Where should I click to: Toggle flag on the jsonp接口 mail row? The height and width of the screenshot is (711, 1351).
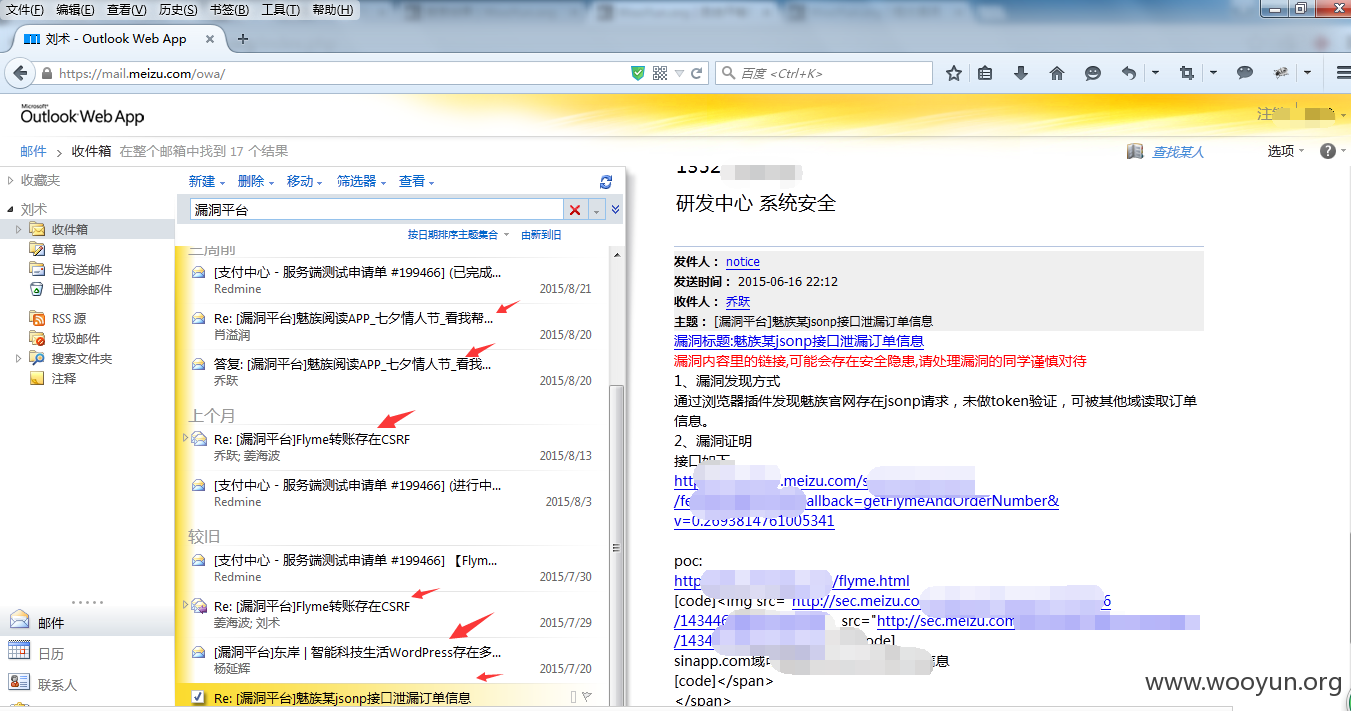click(587, 697)
